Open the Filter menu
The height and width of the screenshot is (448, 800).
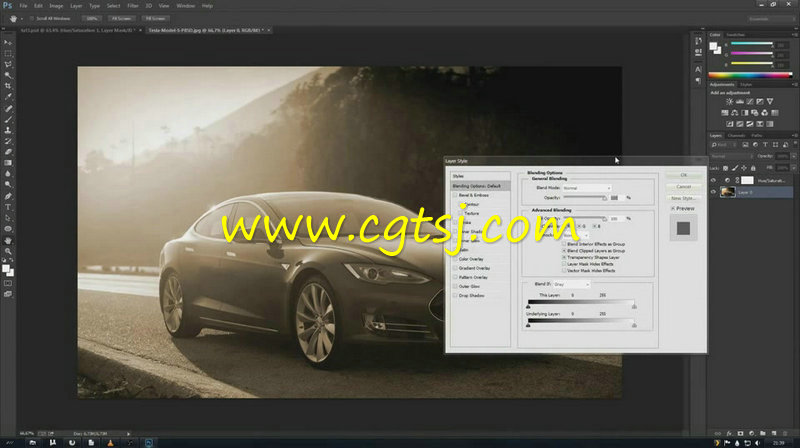pyautogui.click(x=132, y=5)
